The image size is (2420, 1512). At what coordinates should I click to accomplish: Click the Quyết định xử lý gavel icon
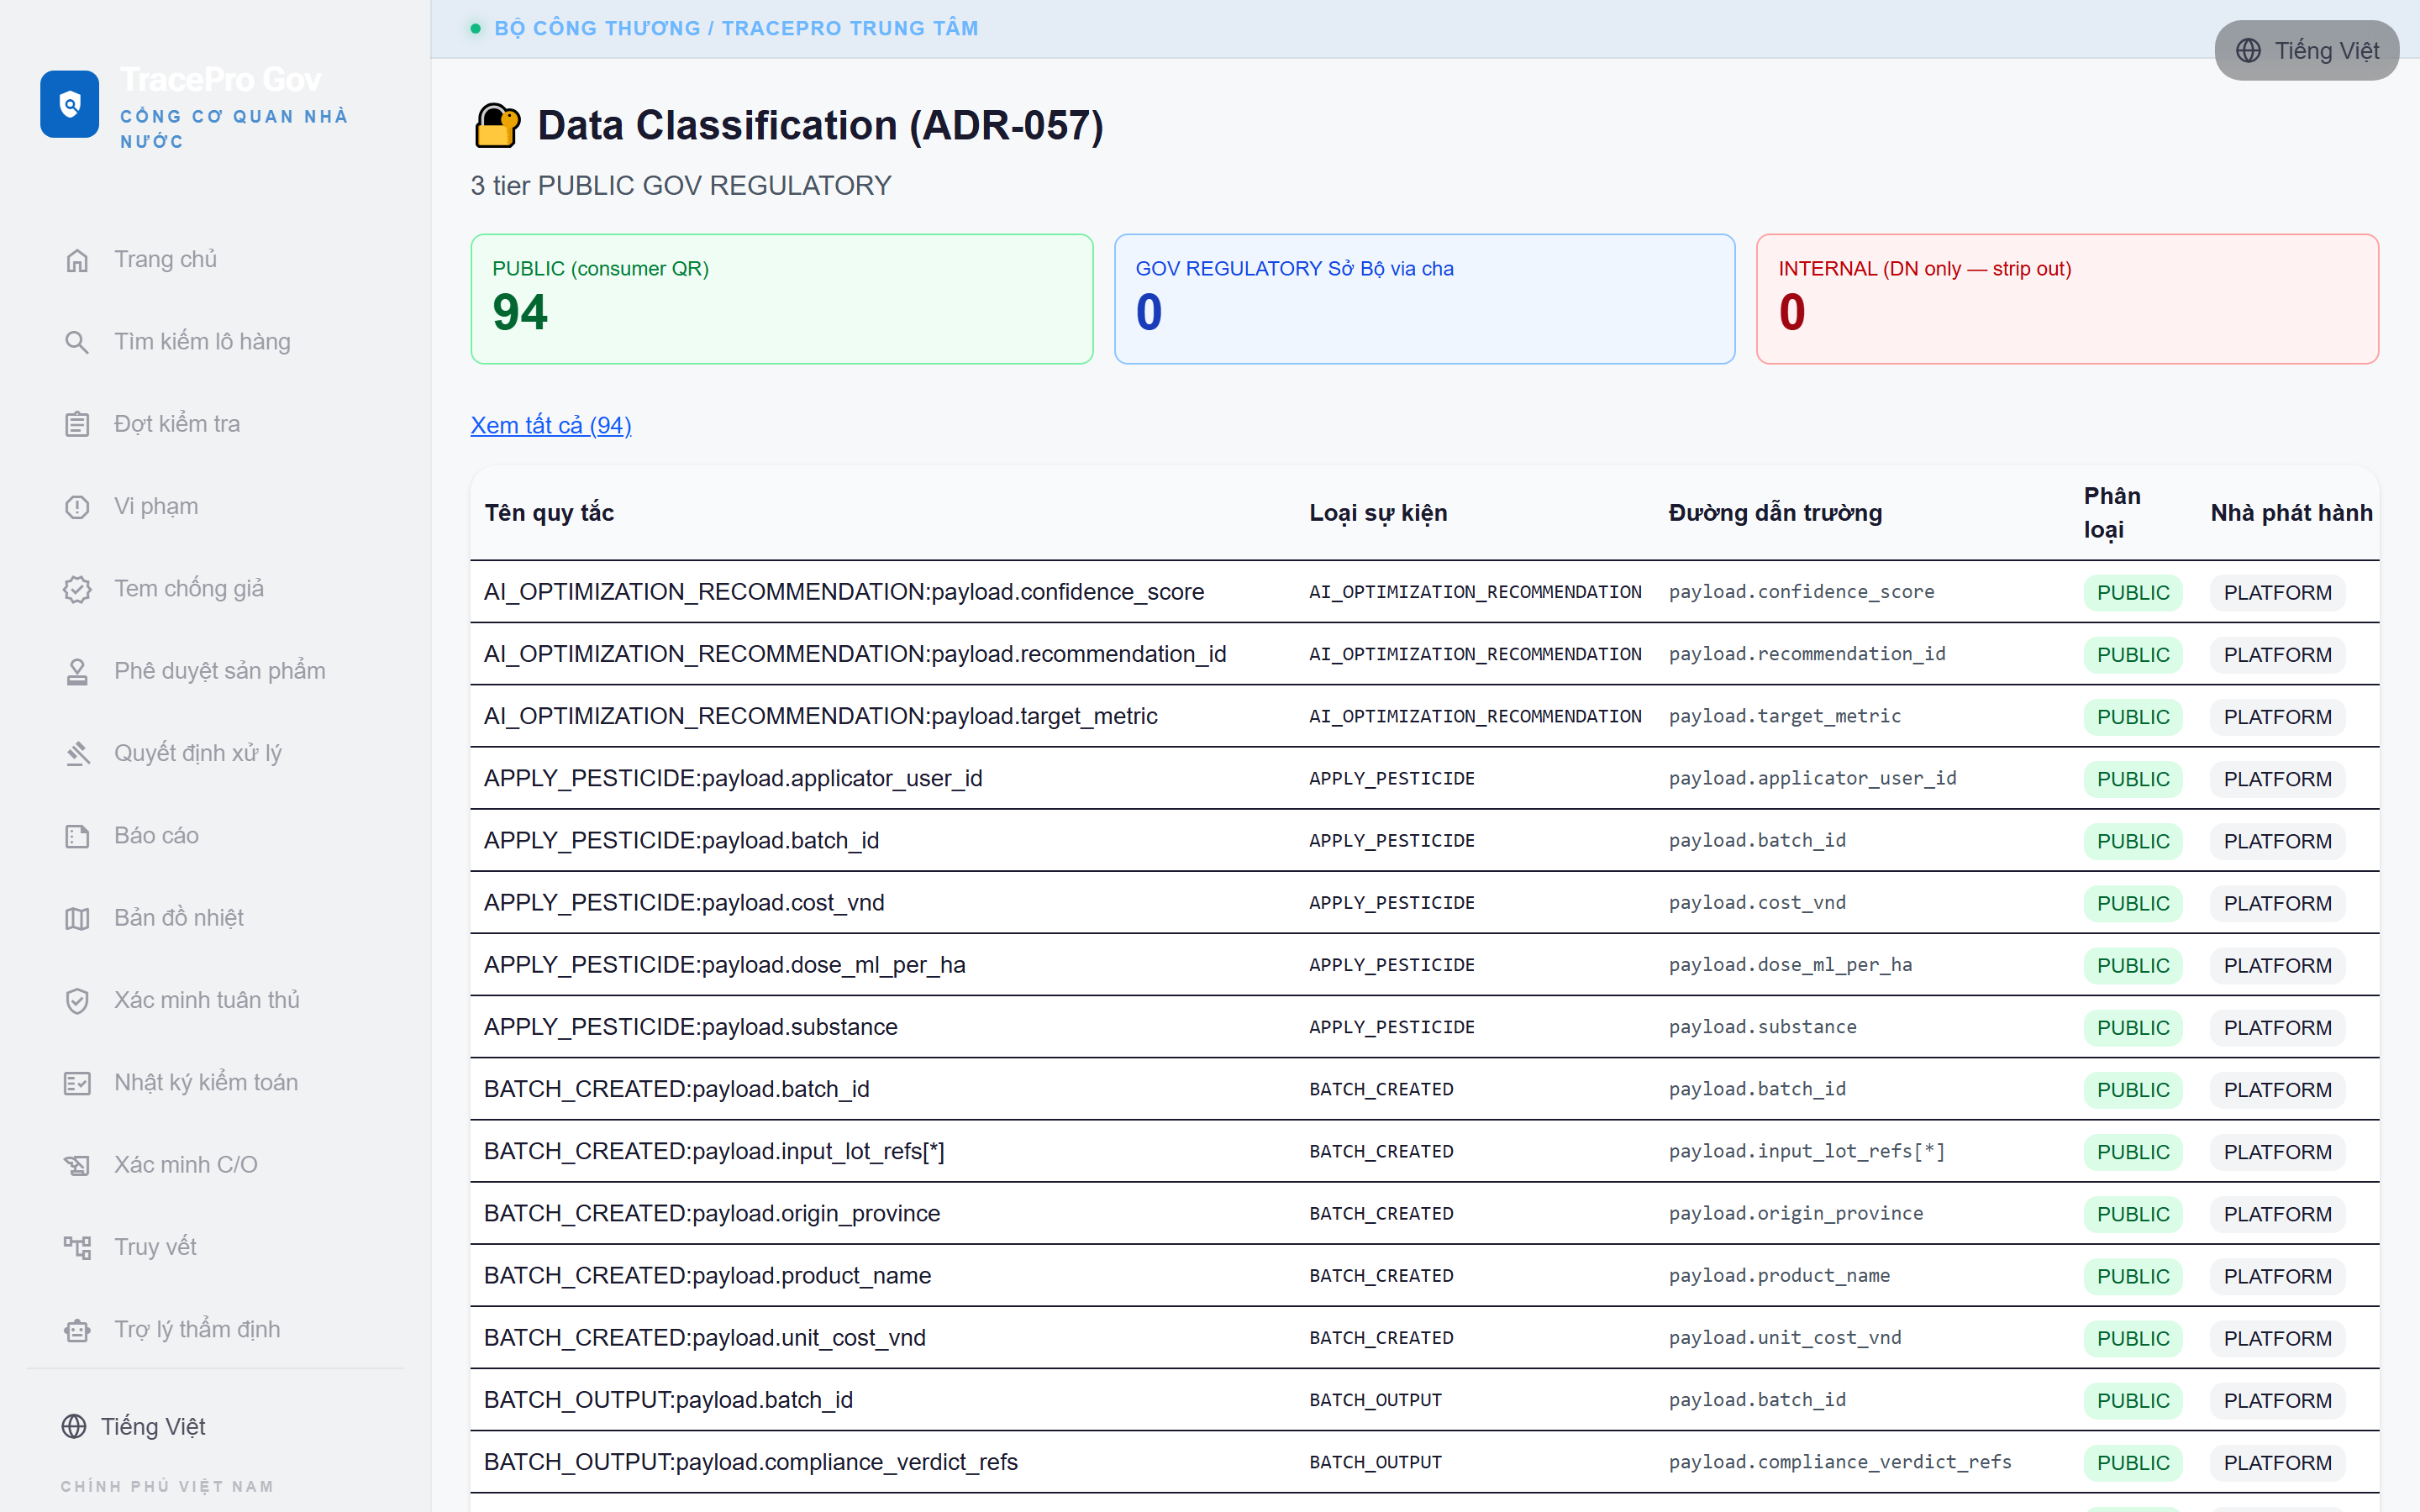77,753
